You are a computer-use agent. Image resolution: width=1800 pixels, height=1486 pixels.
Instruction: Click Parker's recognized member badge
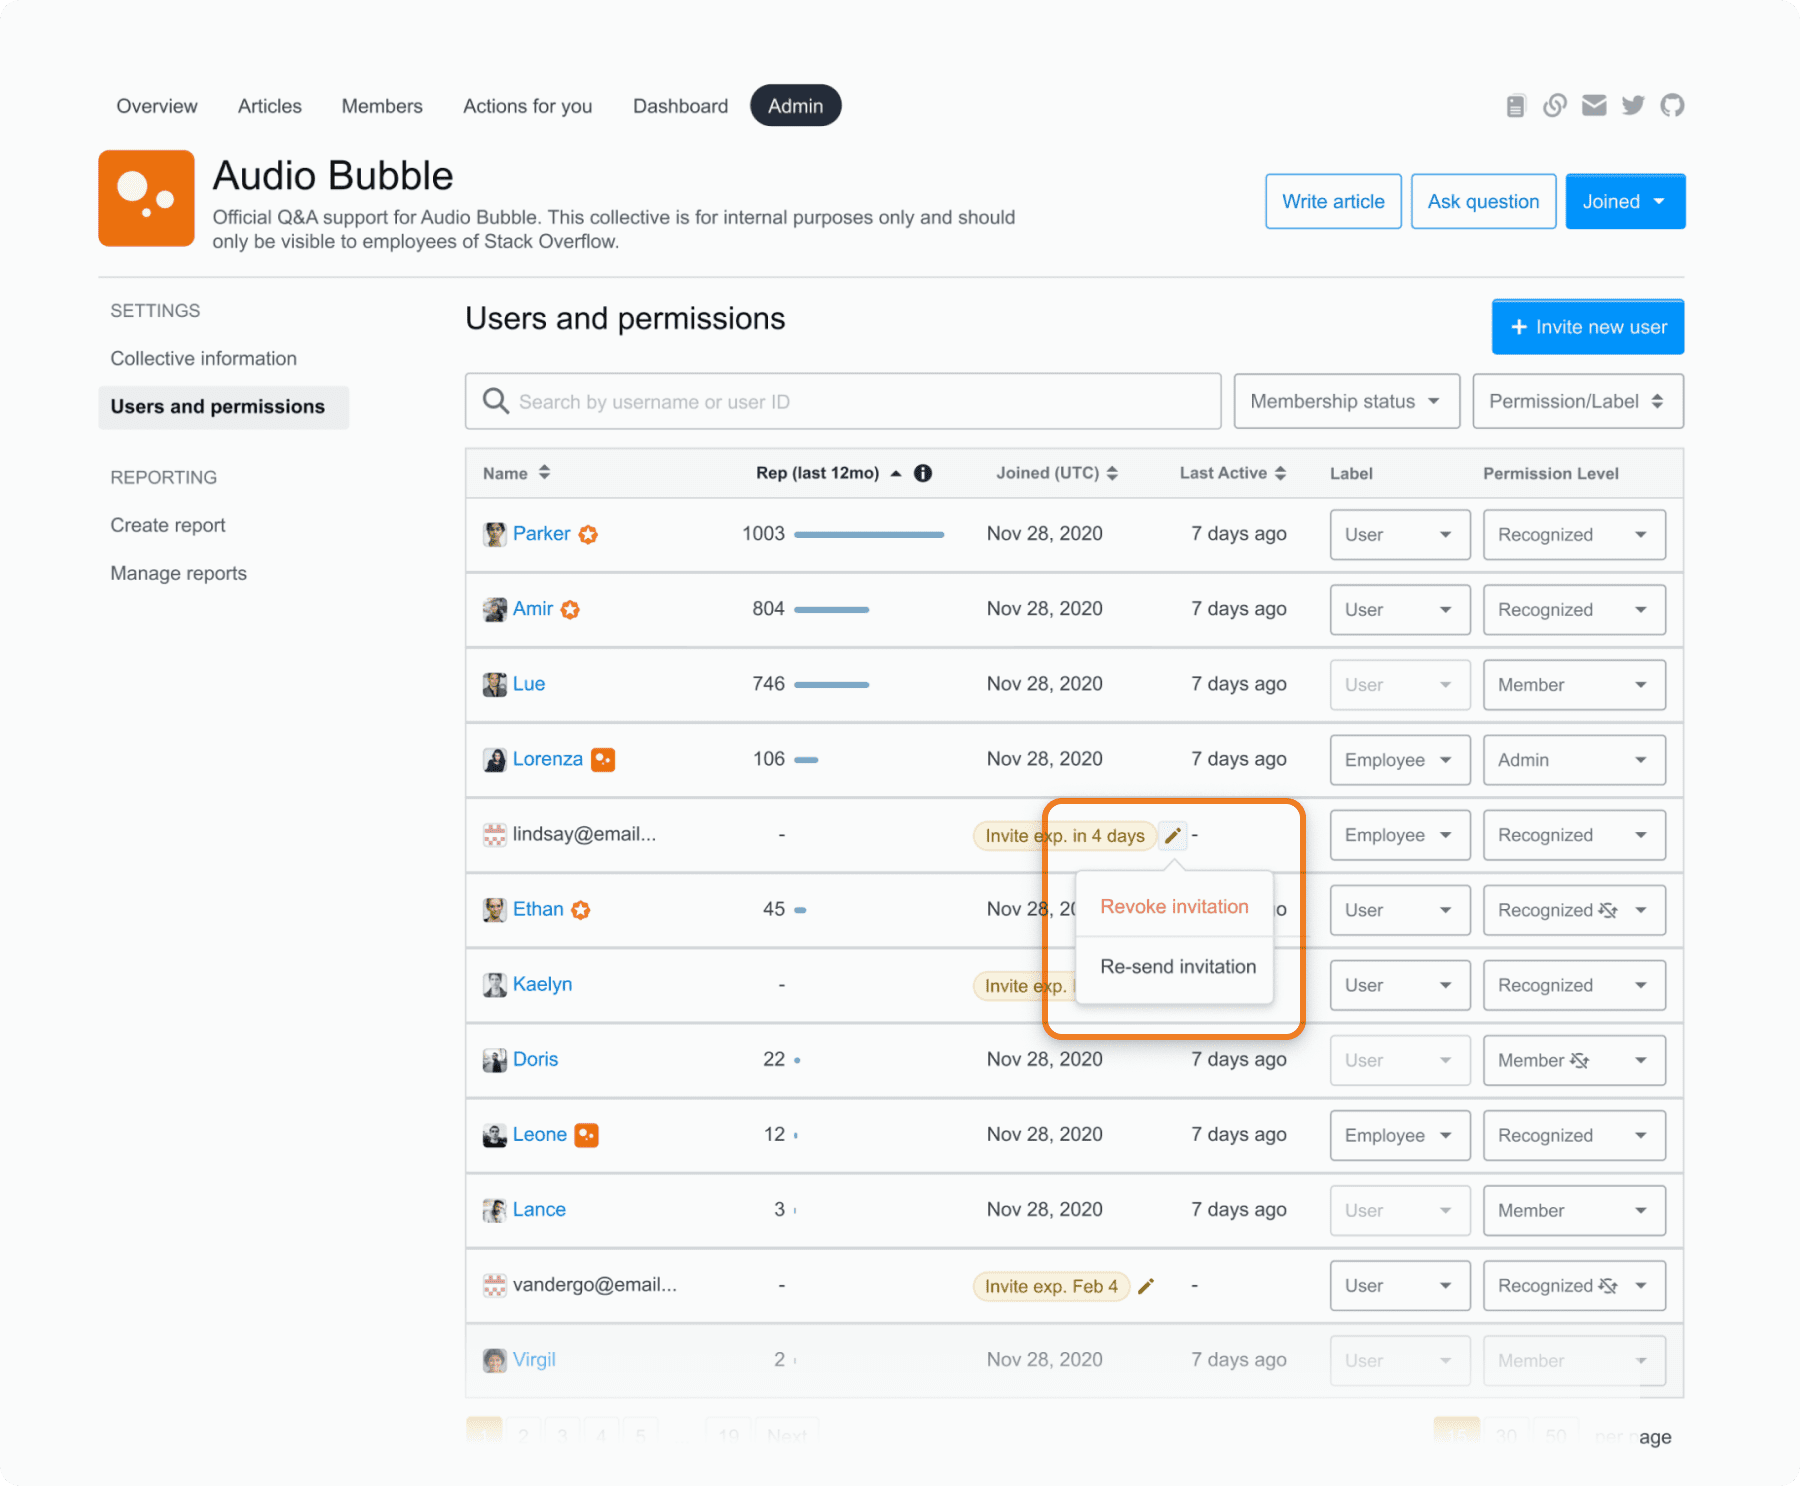coord(588,534)
